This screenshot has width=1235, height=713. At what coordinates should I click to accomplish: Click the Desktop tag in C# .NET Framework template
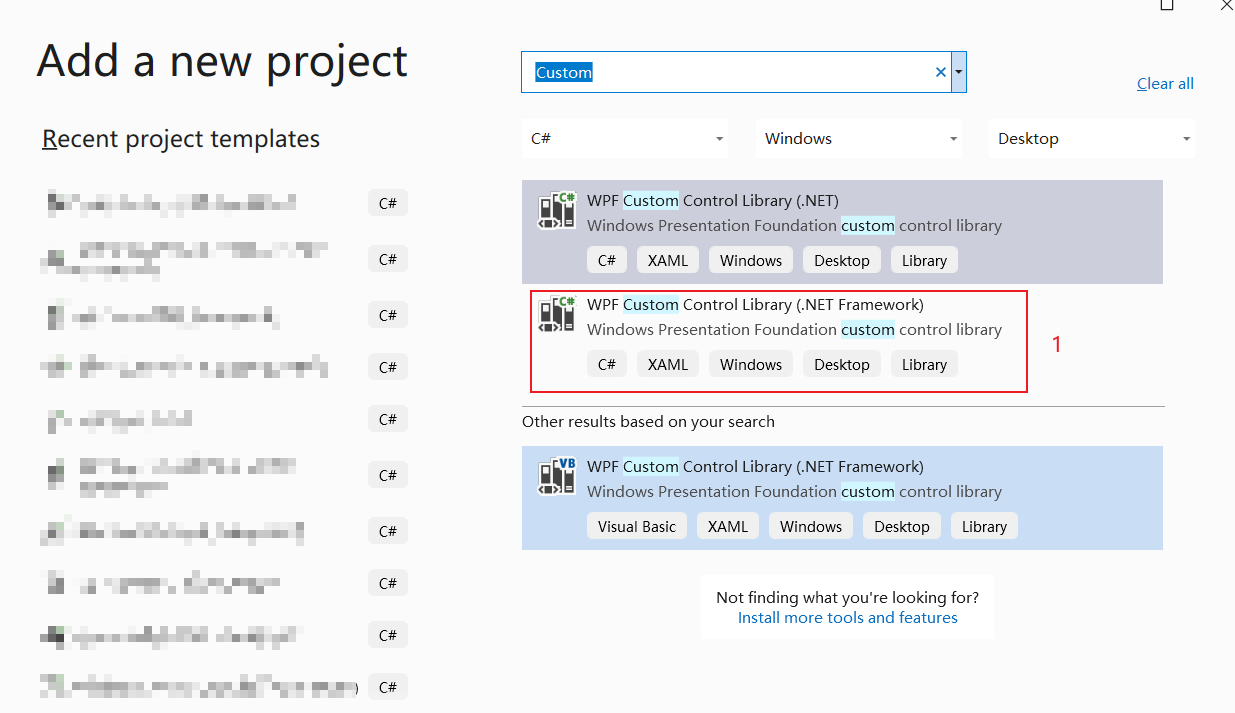click(x=842, y=364)
